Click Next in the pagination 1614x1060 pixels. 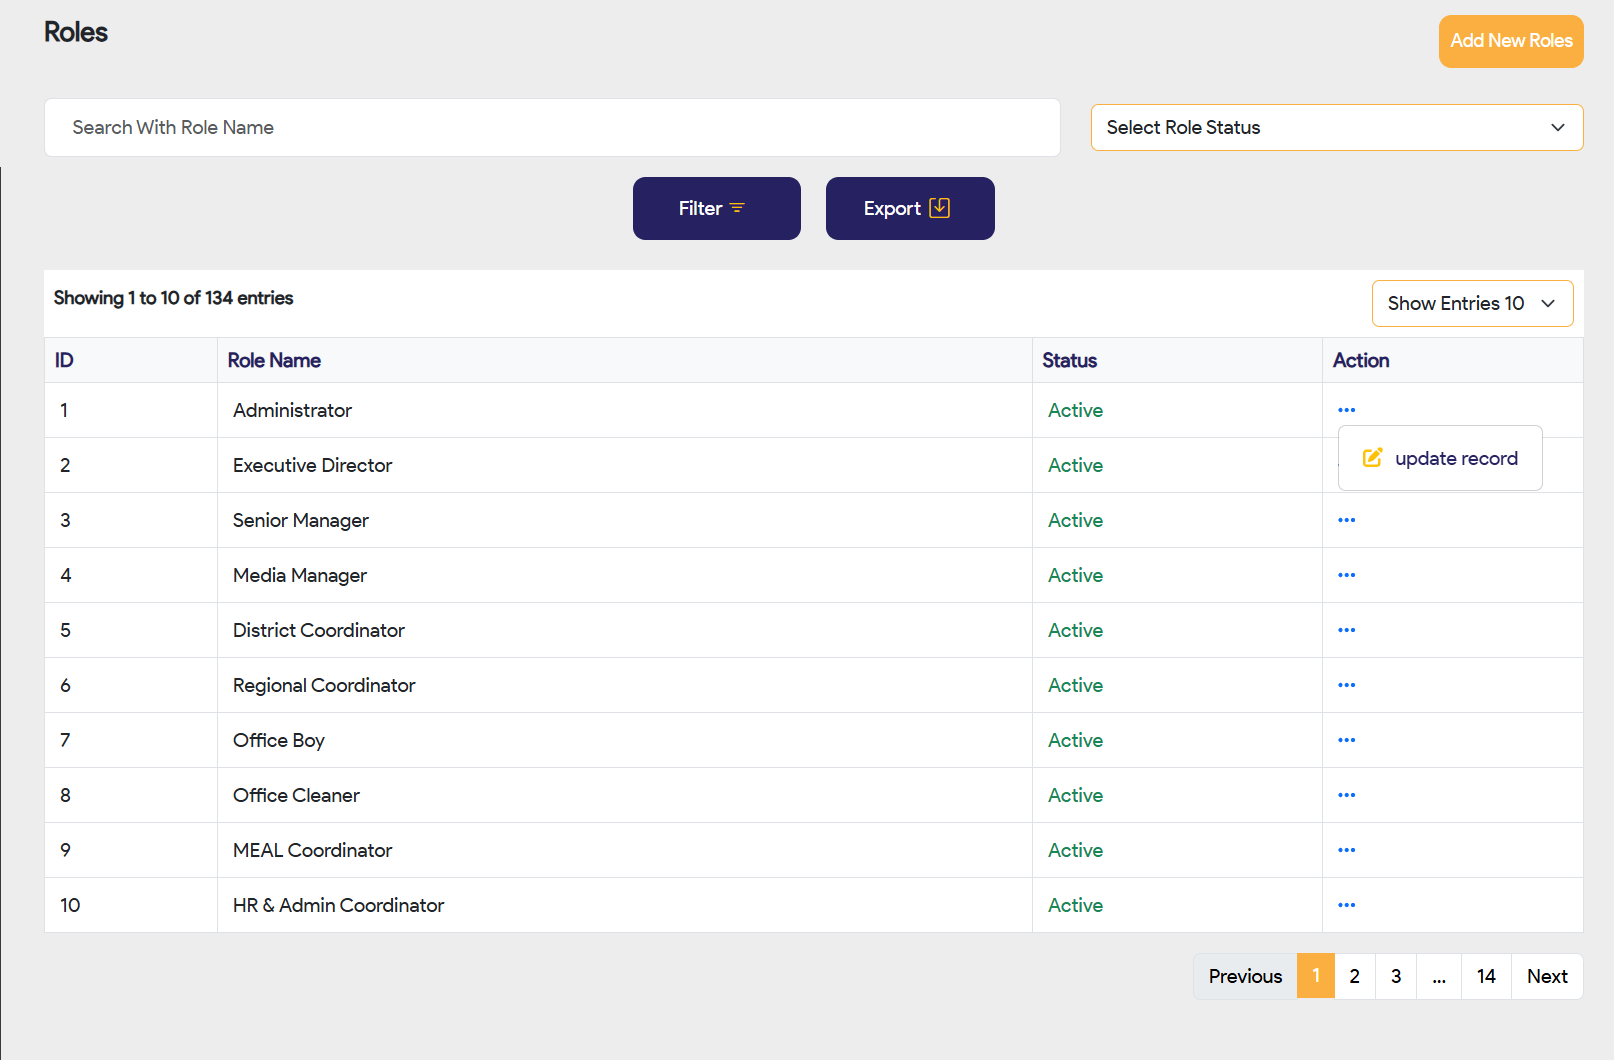(x=1546, y=976)
